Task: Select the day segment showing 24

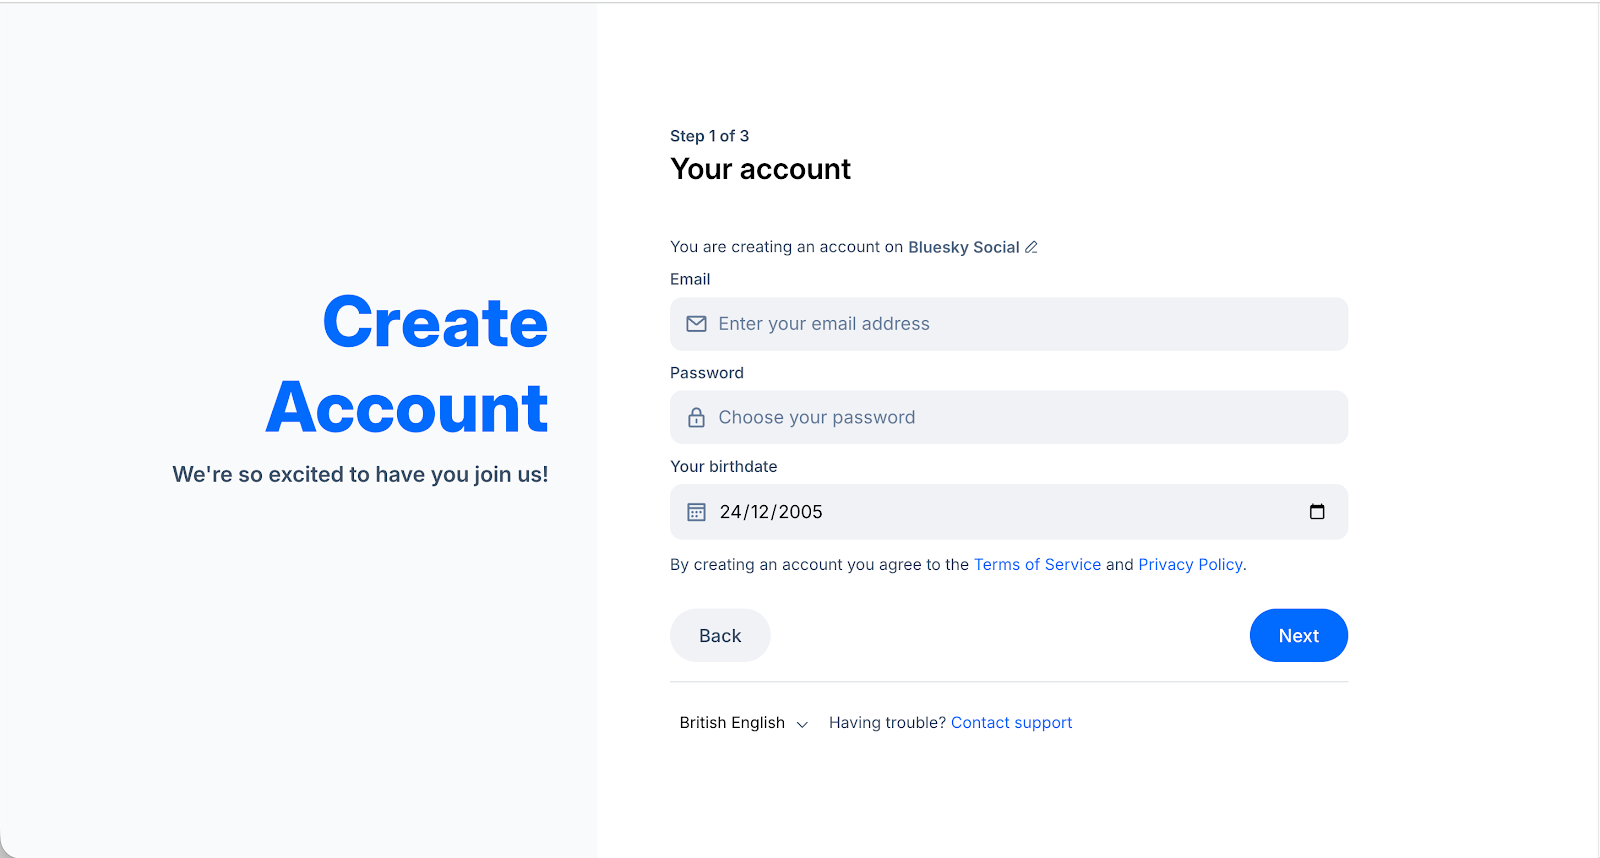Action: pos(733,511)
